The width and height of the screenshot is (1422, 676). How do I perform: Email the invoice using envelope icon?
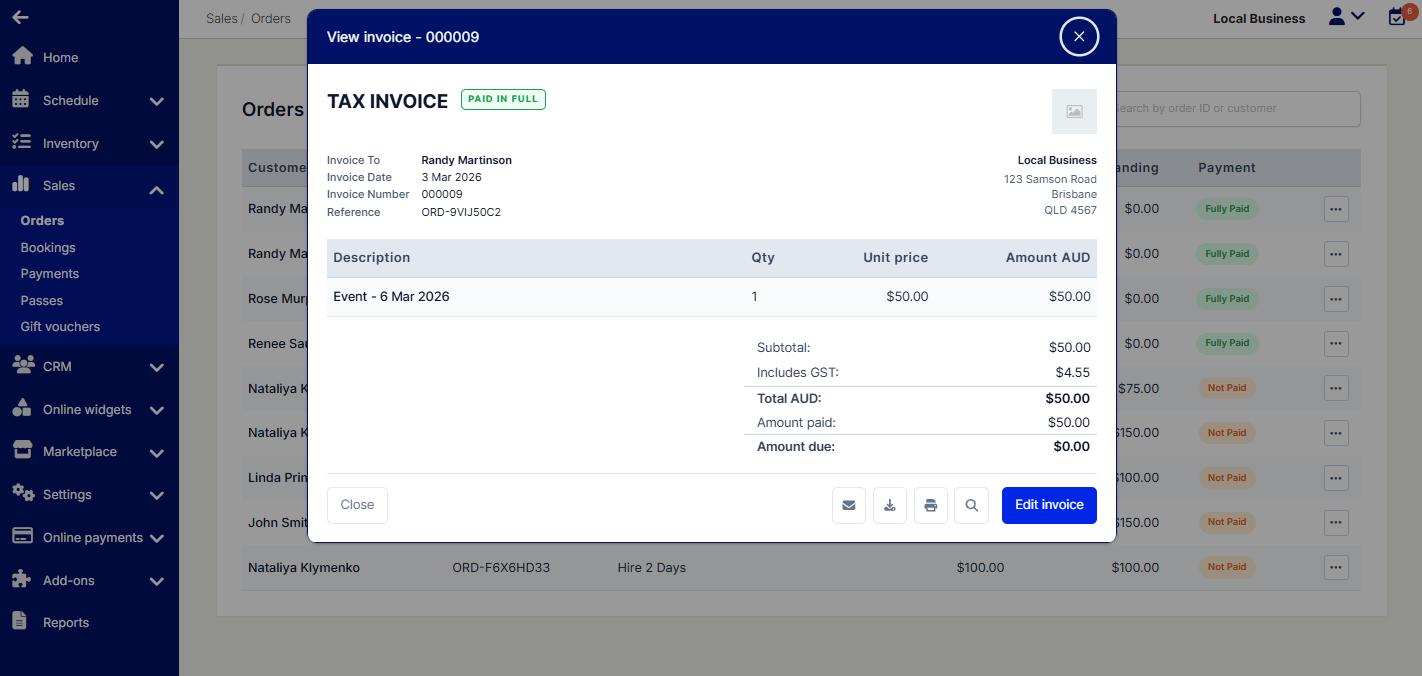click(x=848, y=505)
